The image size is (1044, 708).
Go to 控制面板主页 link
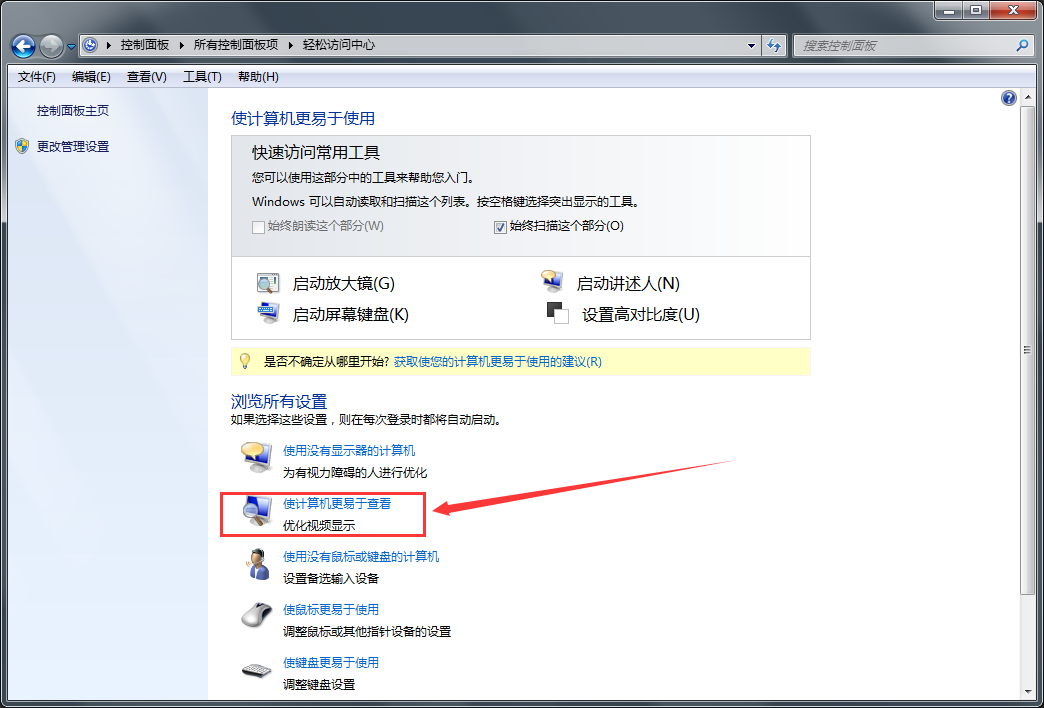[73, 111]
